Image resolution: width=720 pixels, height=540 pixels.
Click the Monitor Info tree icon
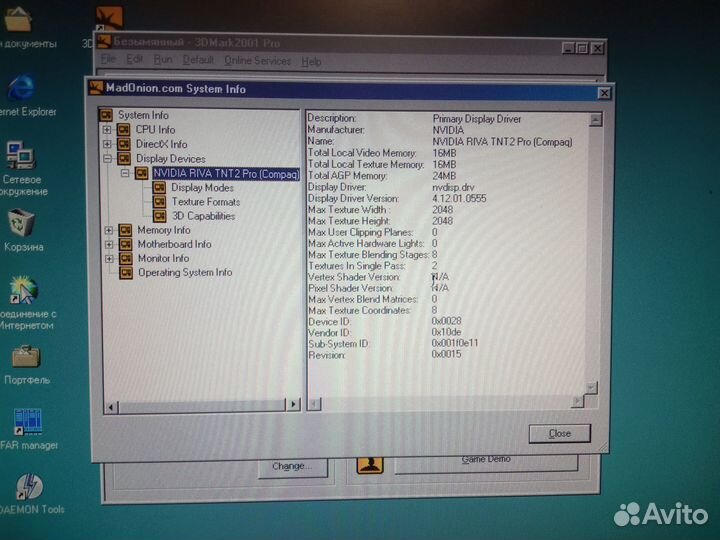pyautogui.click(x=125, y=259)
